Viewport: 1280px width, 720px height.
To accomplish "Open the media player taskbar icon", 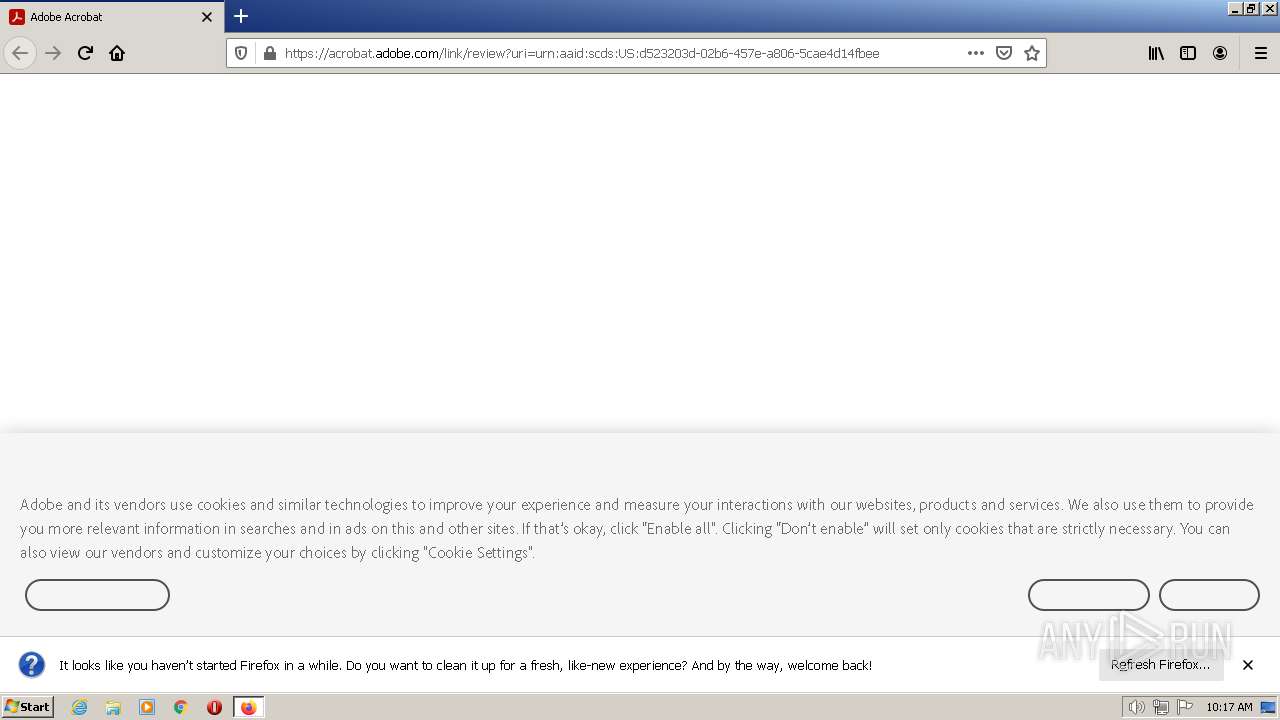I will (147, 707).
